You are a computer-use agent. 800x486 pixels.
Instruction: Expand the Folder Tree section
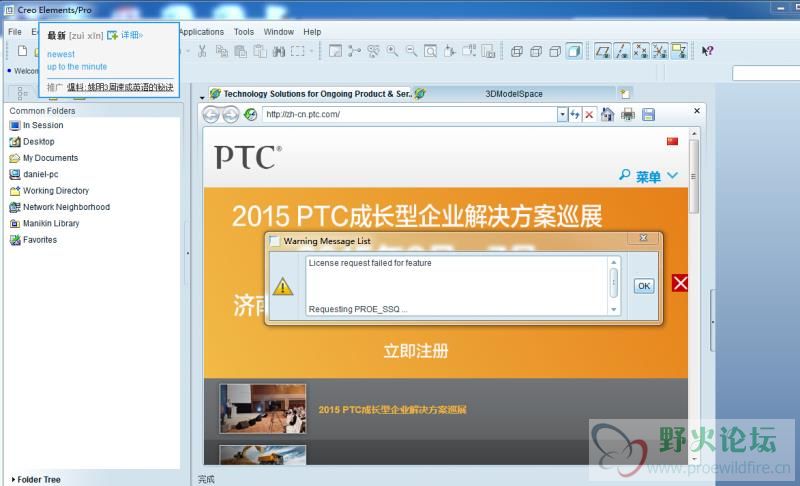36,479
